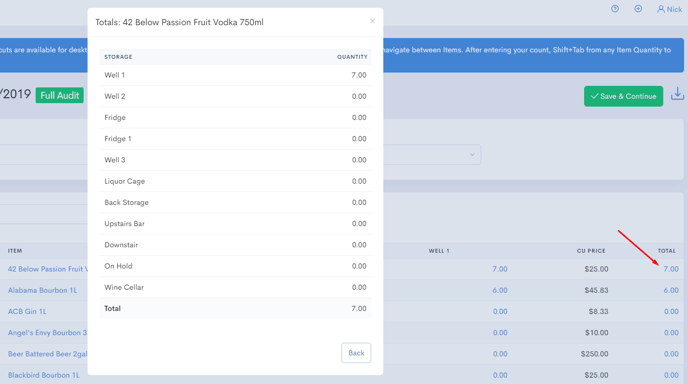
Task: Click Well 1 quantity 7.00 in table
Action: click(x=500, y=269)
